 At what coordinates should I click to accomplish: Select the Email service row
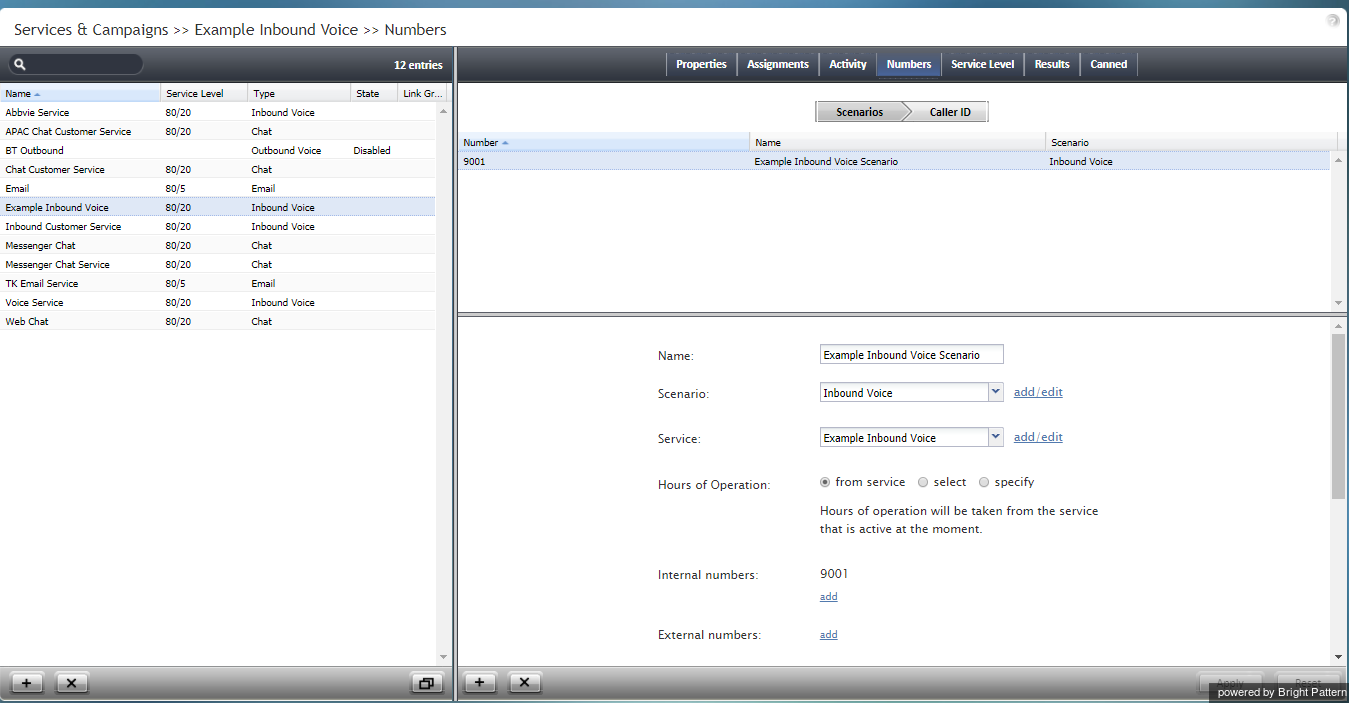click(218, 189)
